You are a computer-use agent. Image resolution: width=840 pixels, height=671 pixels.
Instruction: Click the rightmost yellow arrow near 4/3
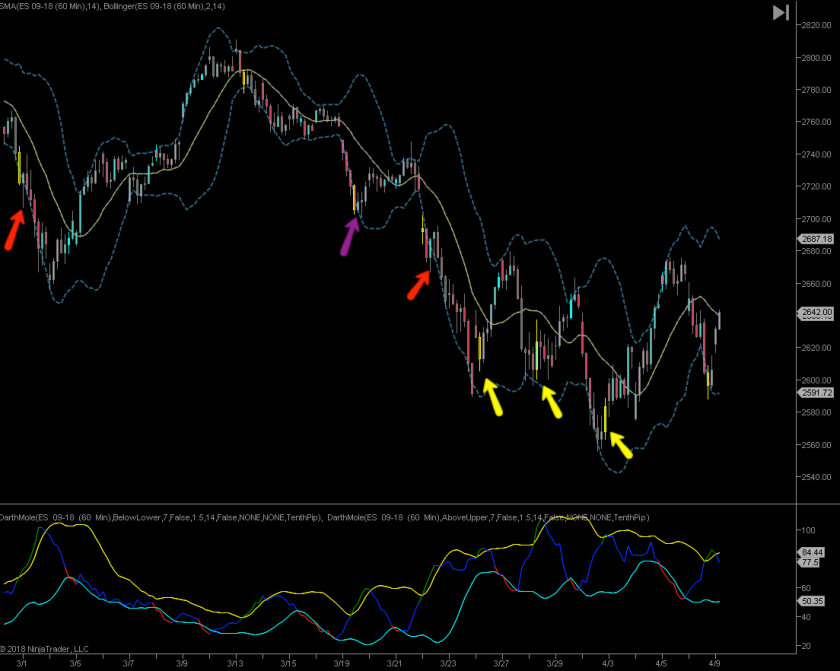click(x=620, y=444)
